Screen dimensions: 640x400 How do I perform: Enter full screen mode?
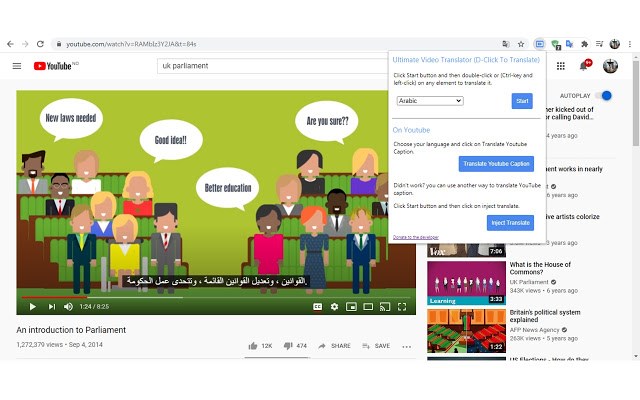click(402, 307)
